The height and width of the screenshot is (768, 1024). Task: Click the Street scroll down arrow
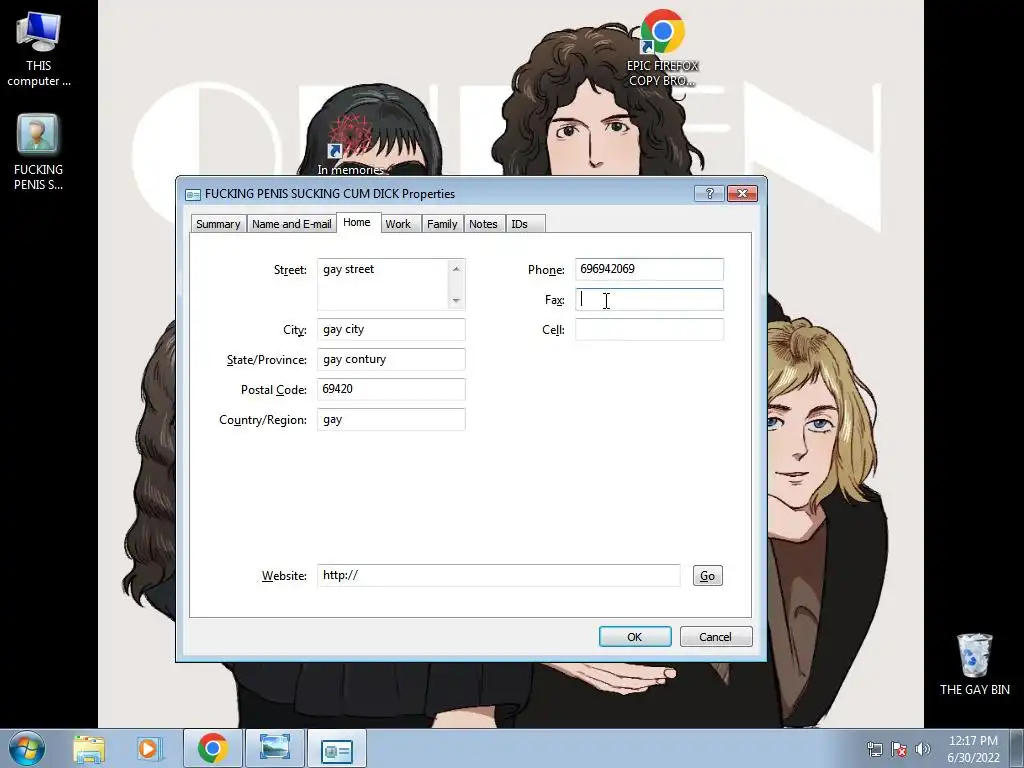tap(456, 300)
